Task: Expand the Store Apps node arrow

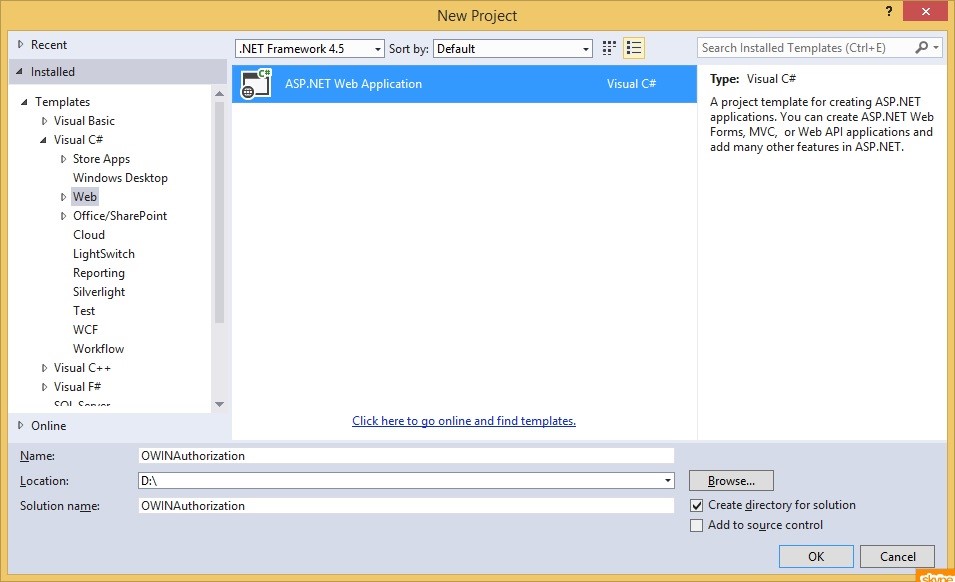Action: pos(63,159)
